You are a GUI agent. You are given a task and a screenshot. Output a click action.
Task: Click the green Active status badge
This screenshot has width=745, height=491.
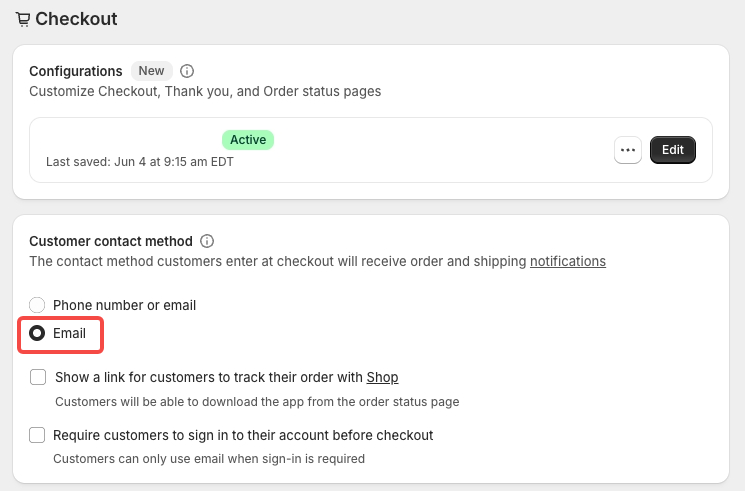pyautogui.click(x=248, y=140)
